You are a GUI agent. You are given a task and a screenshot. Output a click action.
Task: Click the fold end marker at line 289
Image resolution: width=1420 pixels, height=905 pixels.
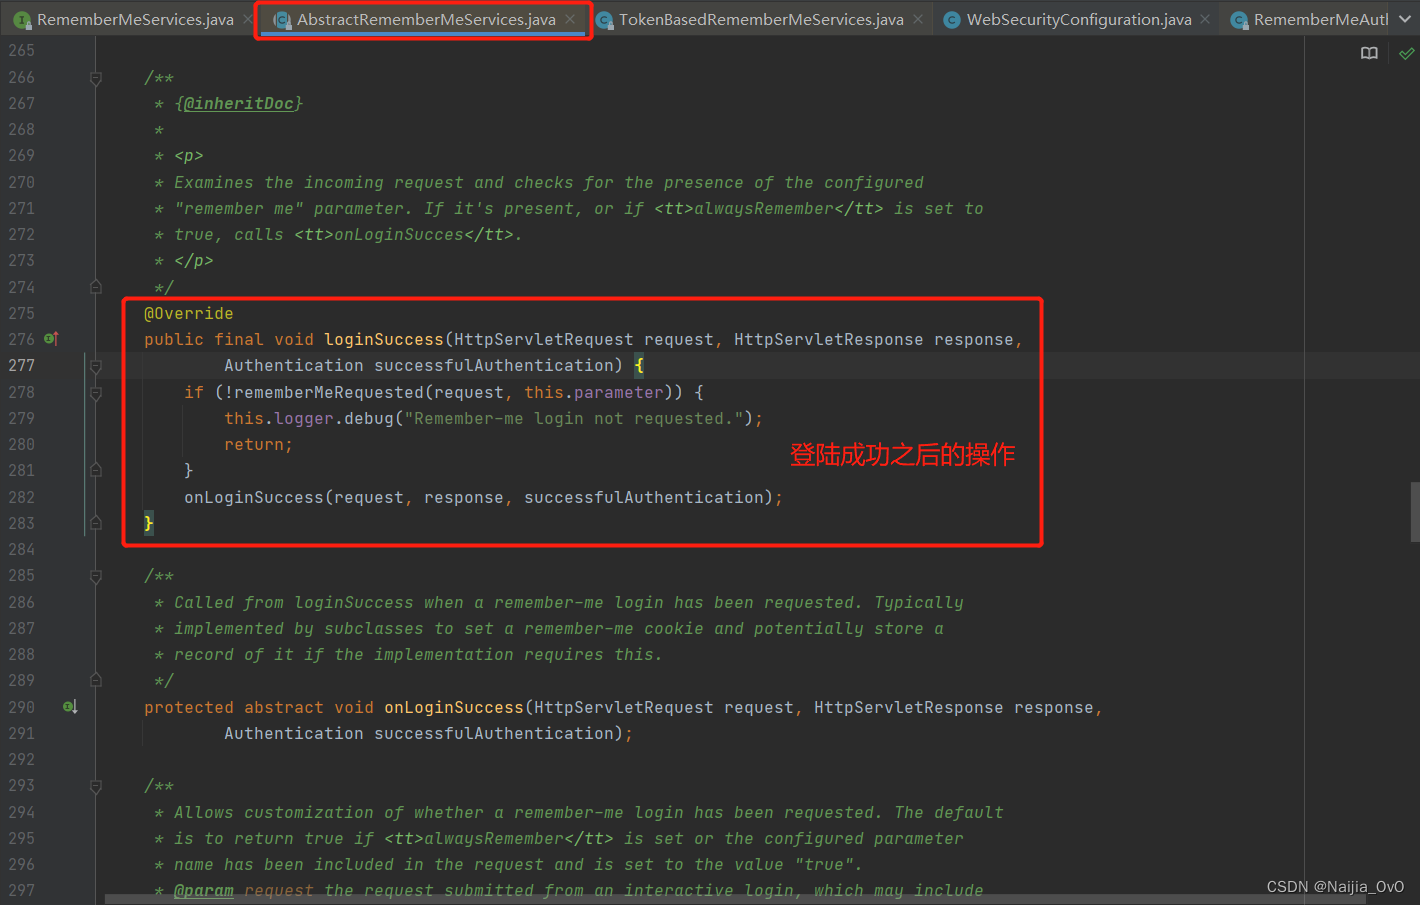point(96,680)
